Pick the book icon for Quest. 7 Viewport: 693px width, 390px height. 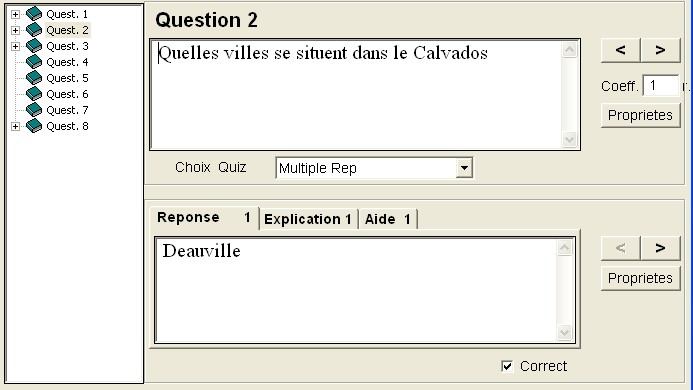point(34,110)
